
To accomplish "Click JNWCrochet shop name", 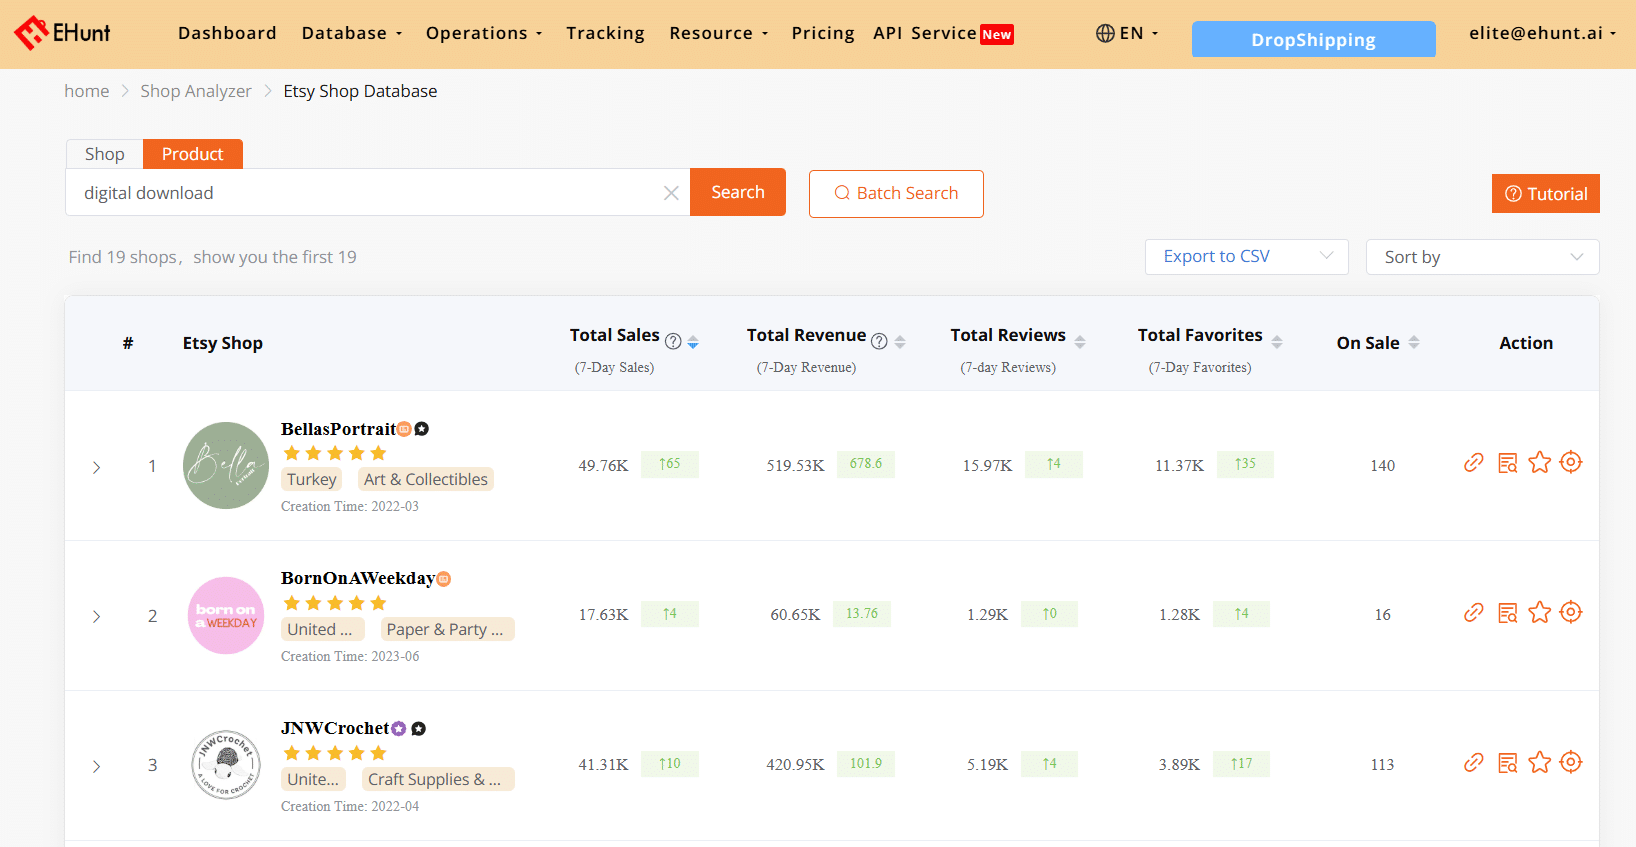I will (x=335, y=728).
